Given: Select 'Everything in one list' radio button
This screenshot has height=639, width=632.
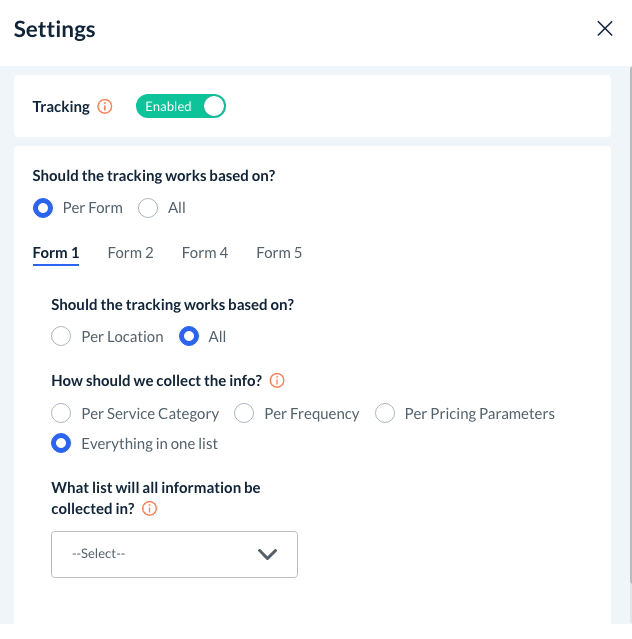Looking at the screenshot, I should [62, 443].
